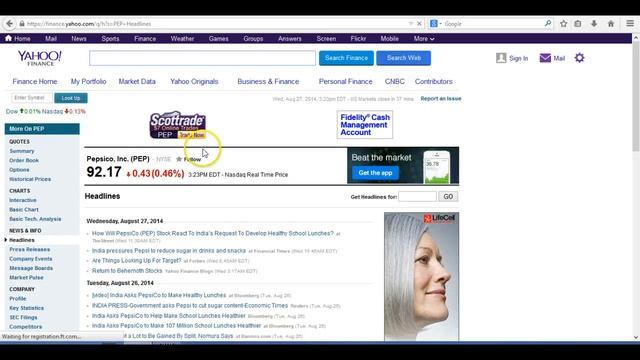Click the Search Web button
Screen dimensions: 640x360
coord(404,58)
